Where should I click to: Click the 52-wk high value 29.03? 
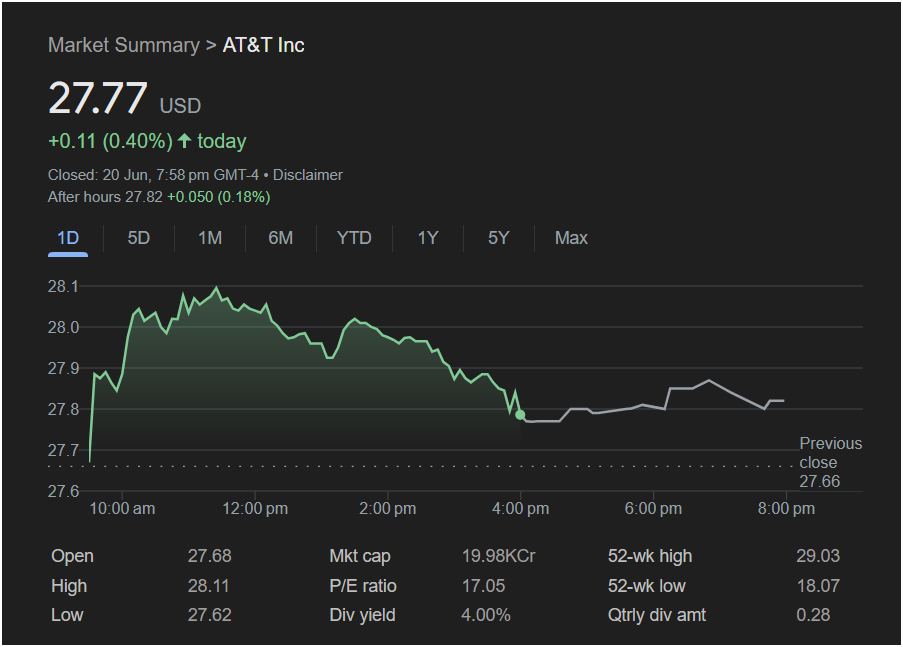pos(818,556)
